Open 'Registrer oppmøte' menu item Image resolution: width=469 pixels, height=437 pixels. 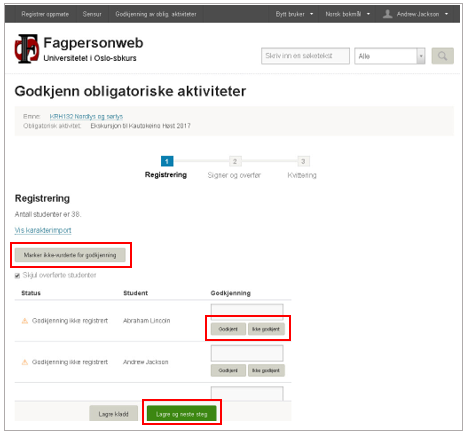point(45,14)
